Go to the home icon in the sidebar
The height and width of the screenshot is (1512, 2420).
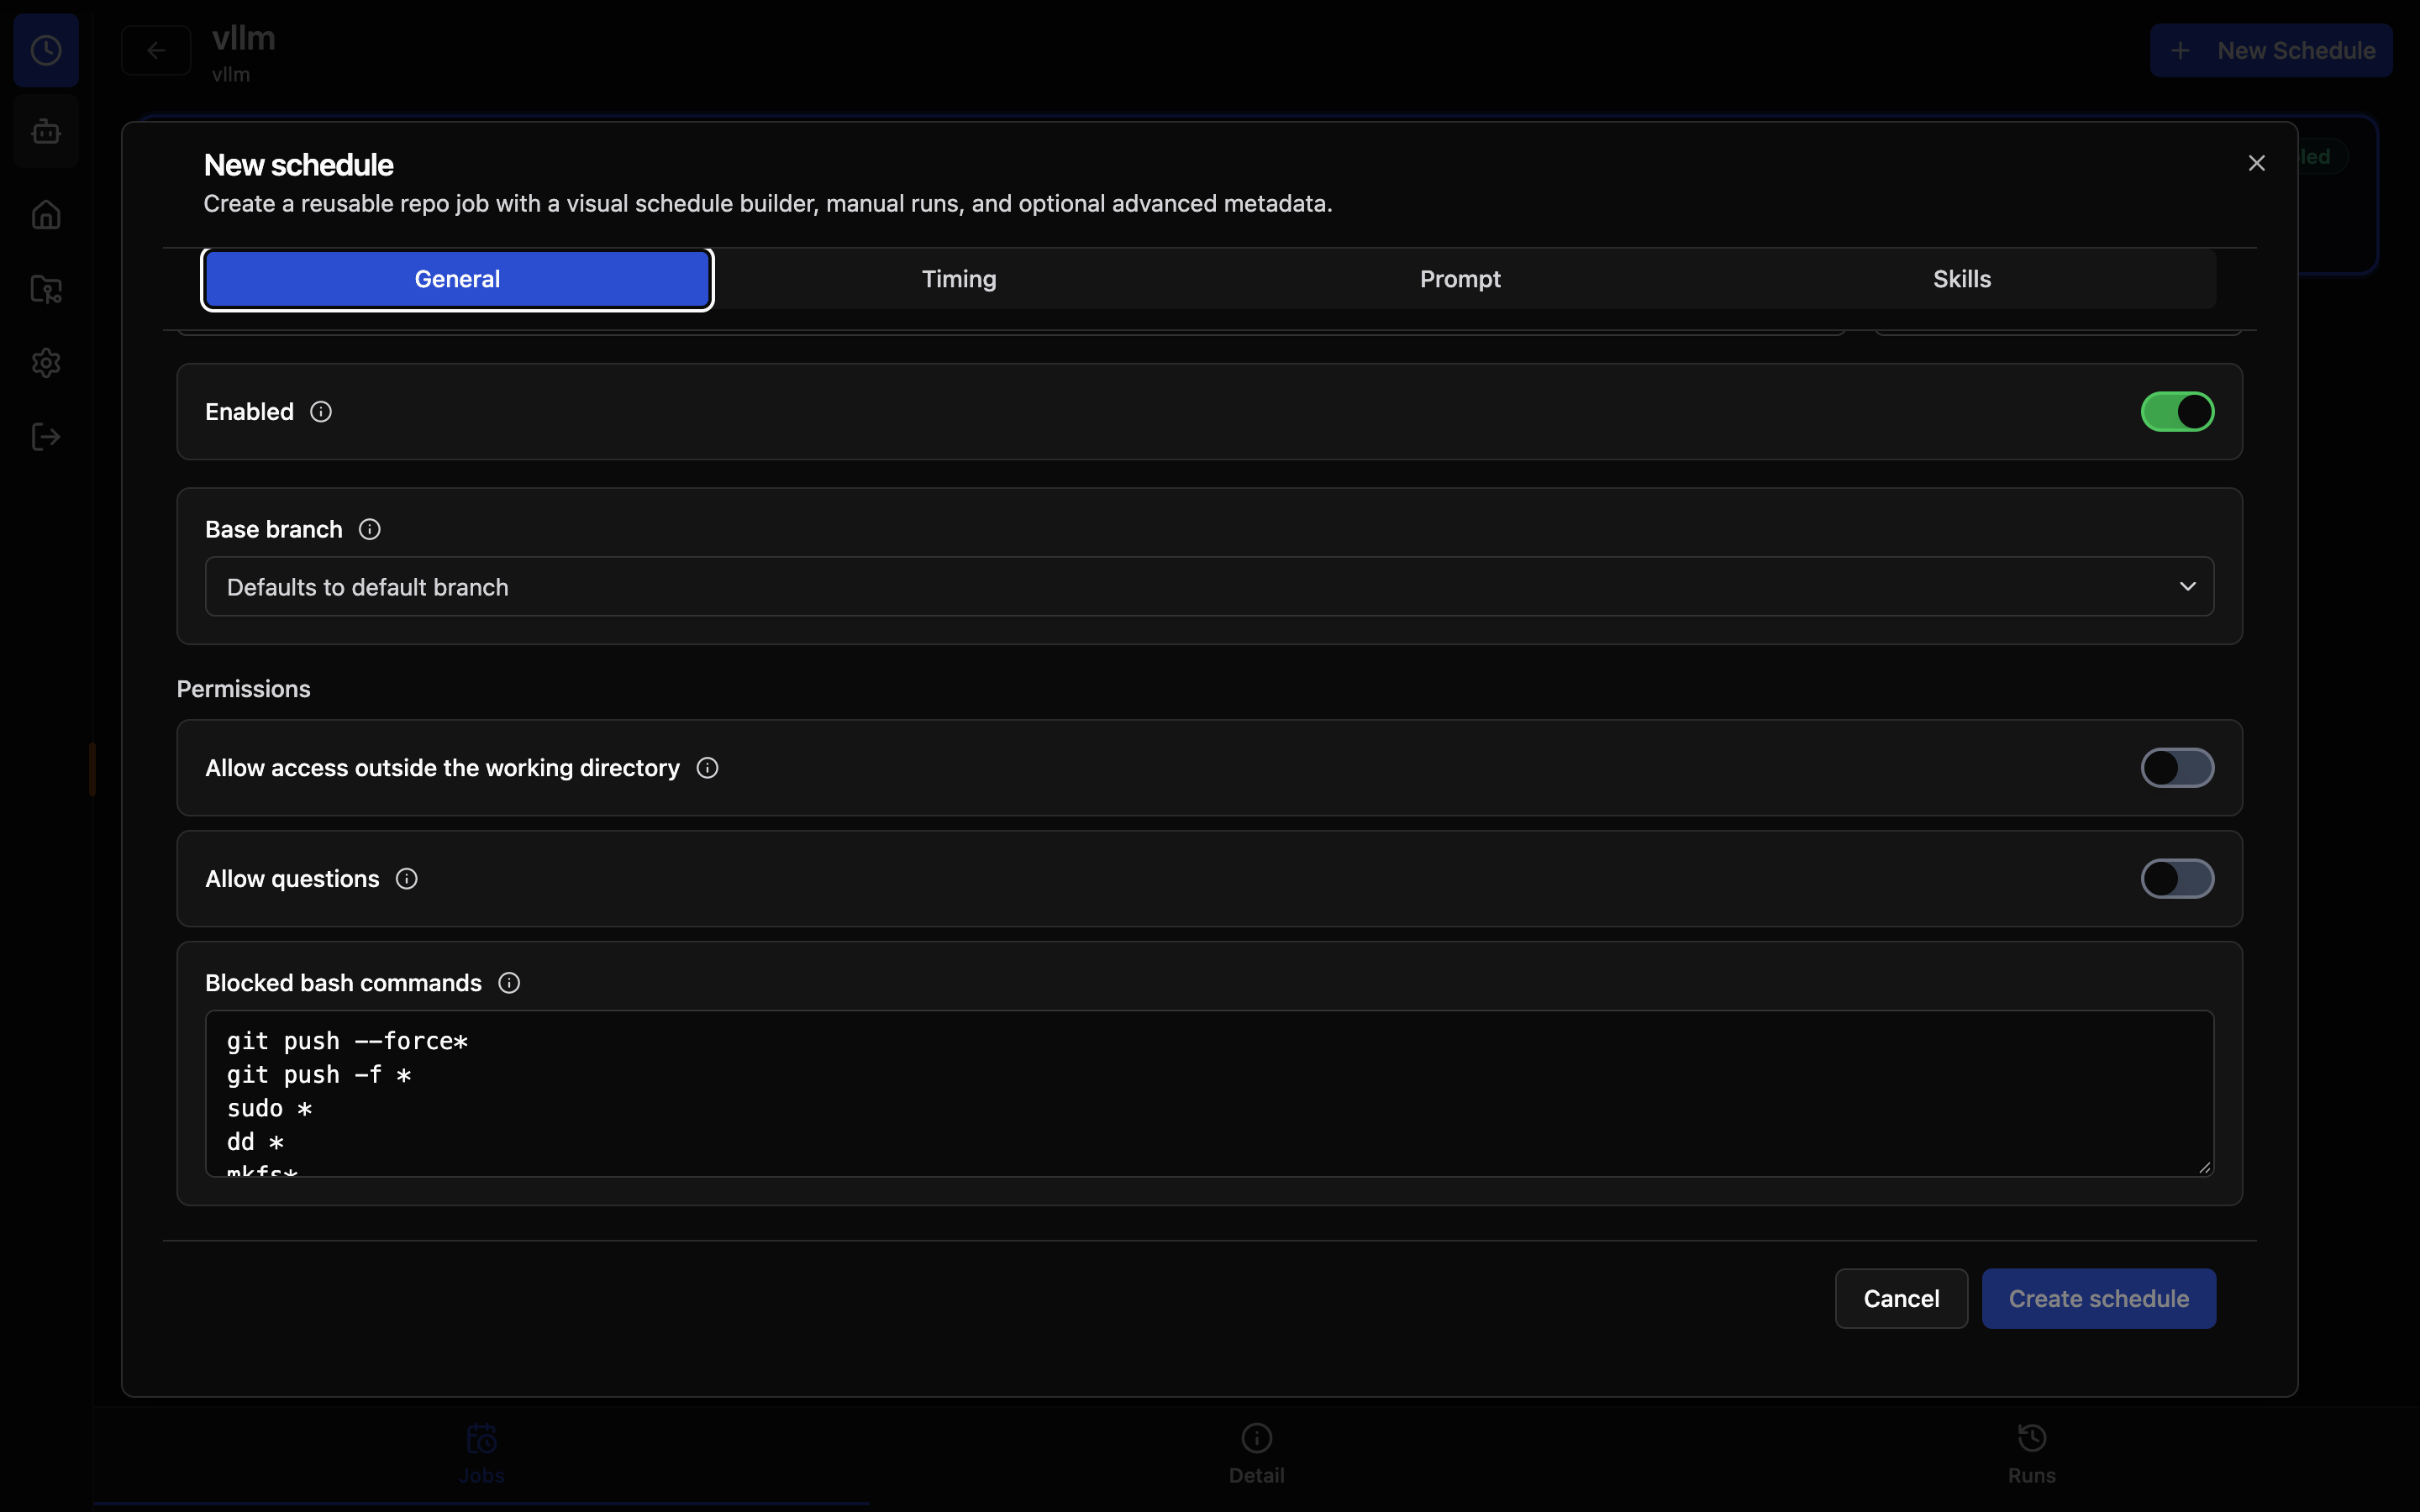pyautogui.click(x=46, y=214)
